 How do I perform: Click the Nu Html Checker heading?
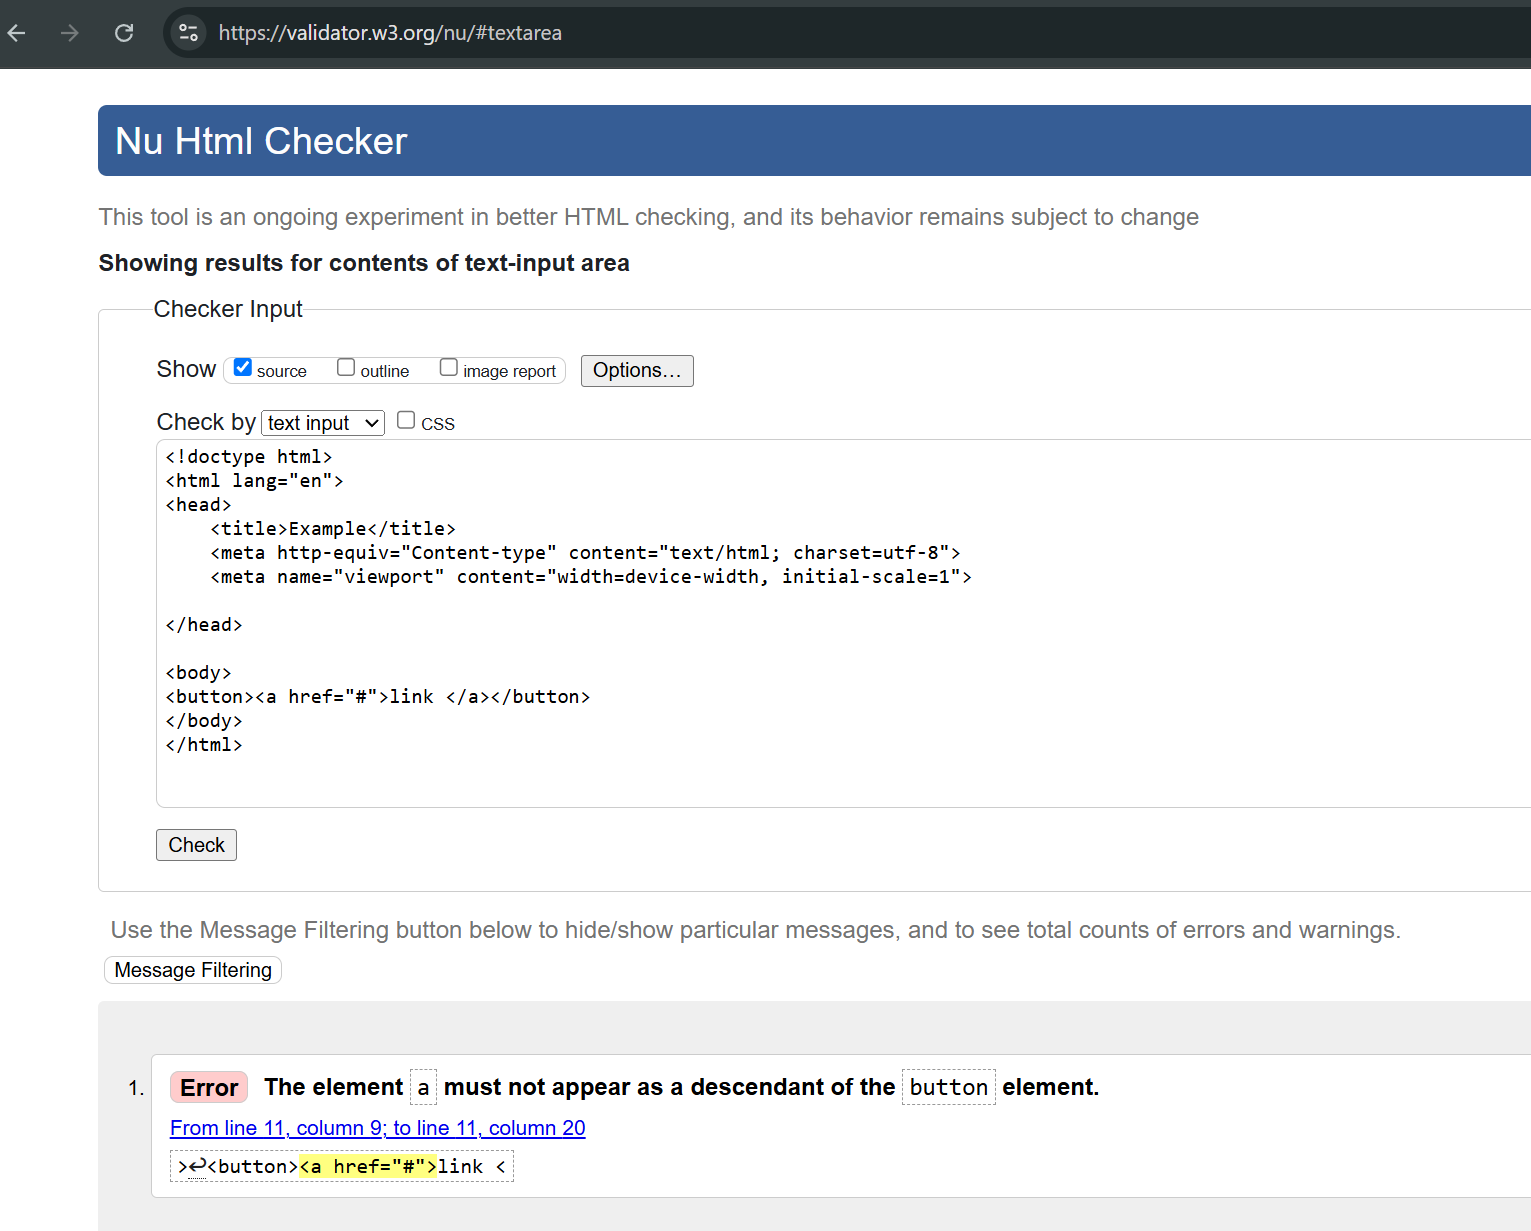pos(261,141)
